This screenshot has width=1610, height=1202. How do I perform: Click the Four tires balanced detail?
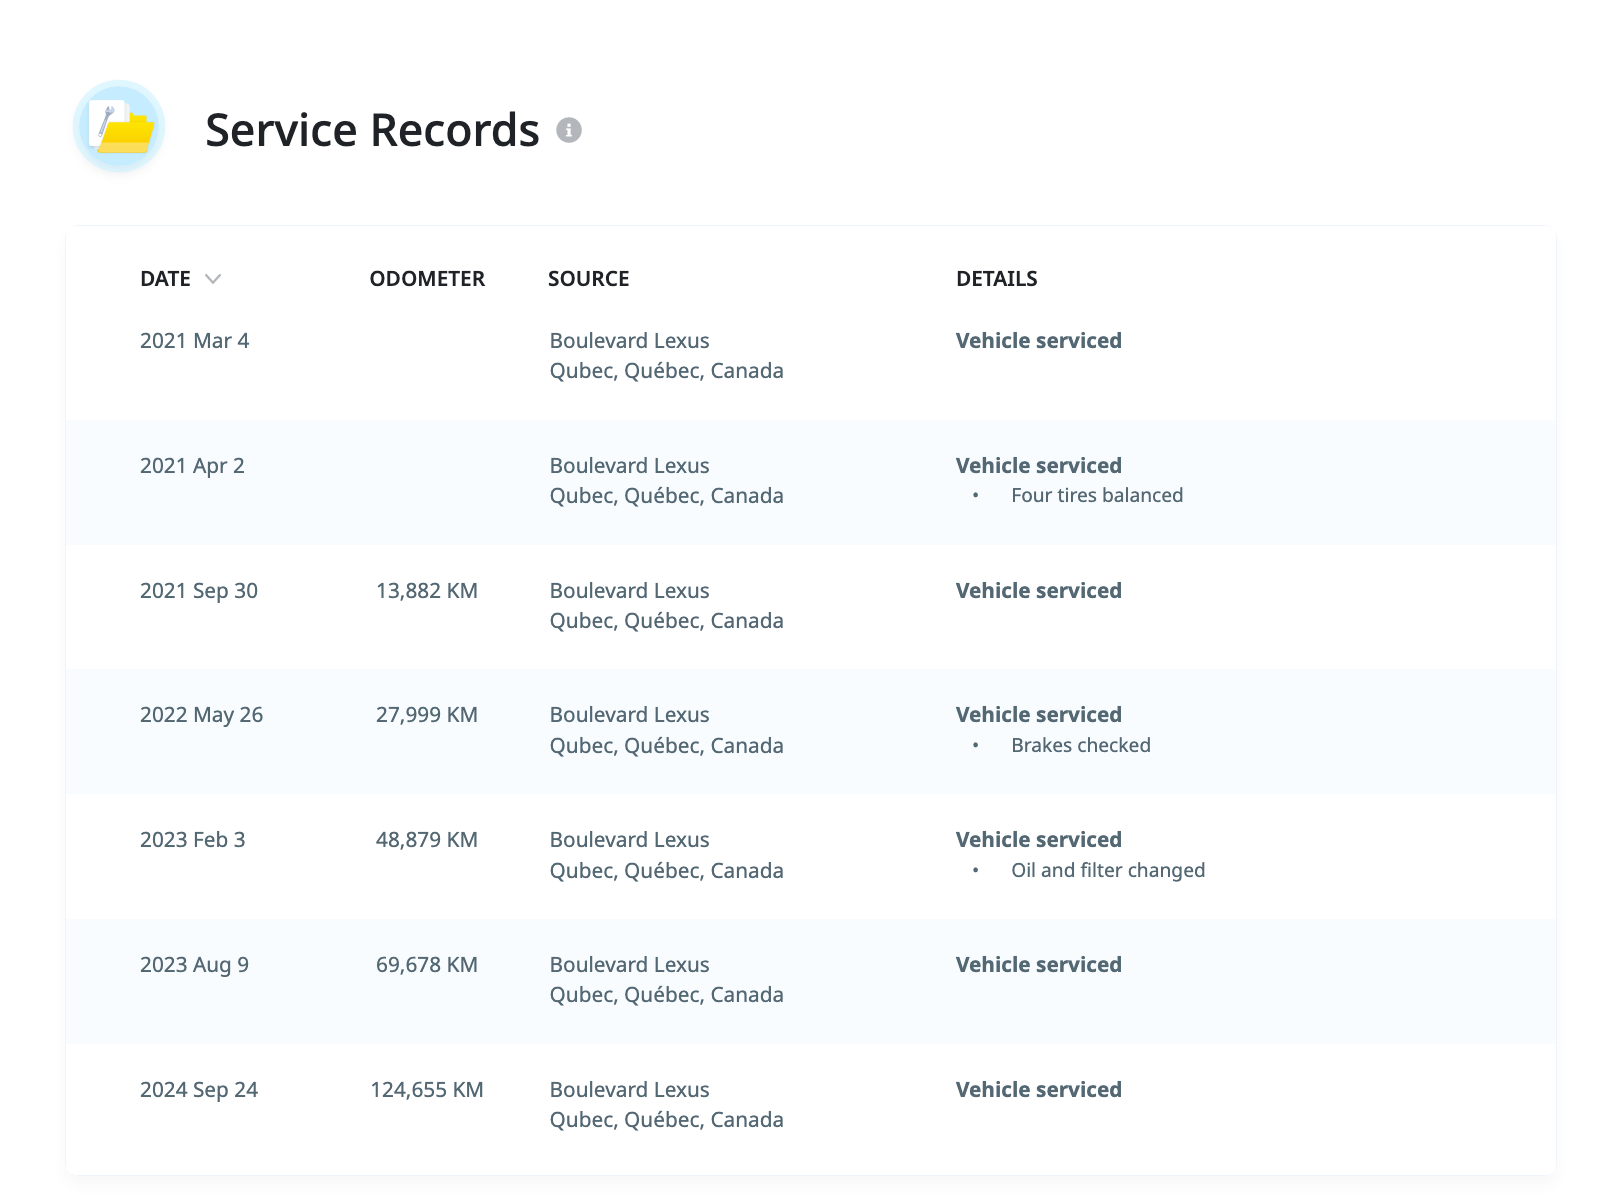click(x=1096, y=496)
